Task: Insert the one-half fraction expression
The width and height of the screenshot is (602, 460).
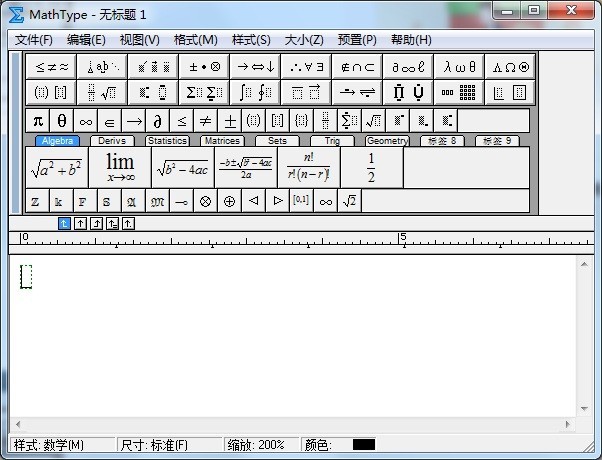Action: pyautogui.click(x=370, y=167)
